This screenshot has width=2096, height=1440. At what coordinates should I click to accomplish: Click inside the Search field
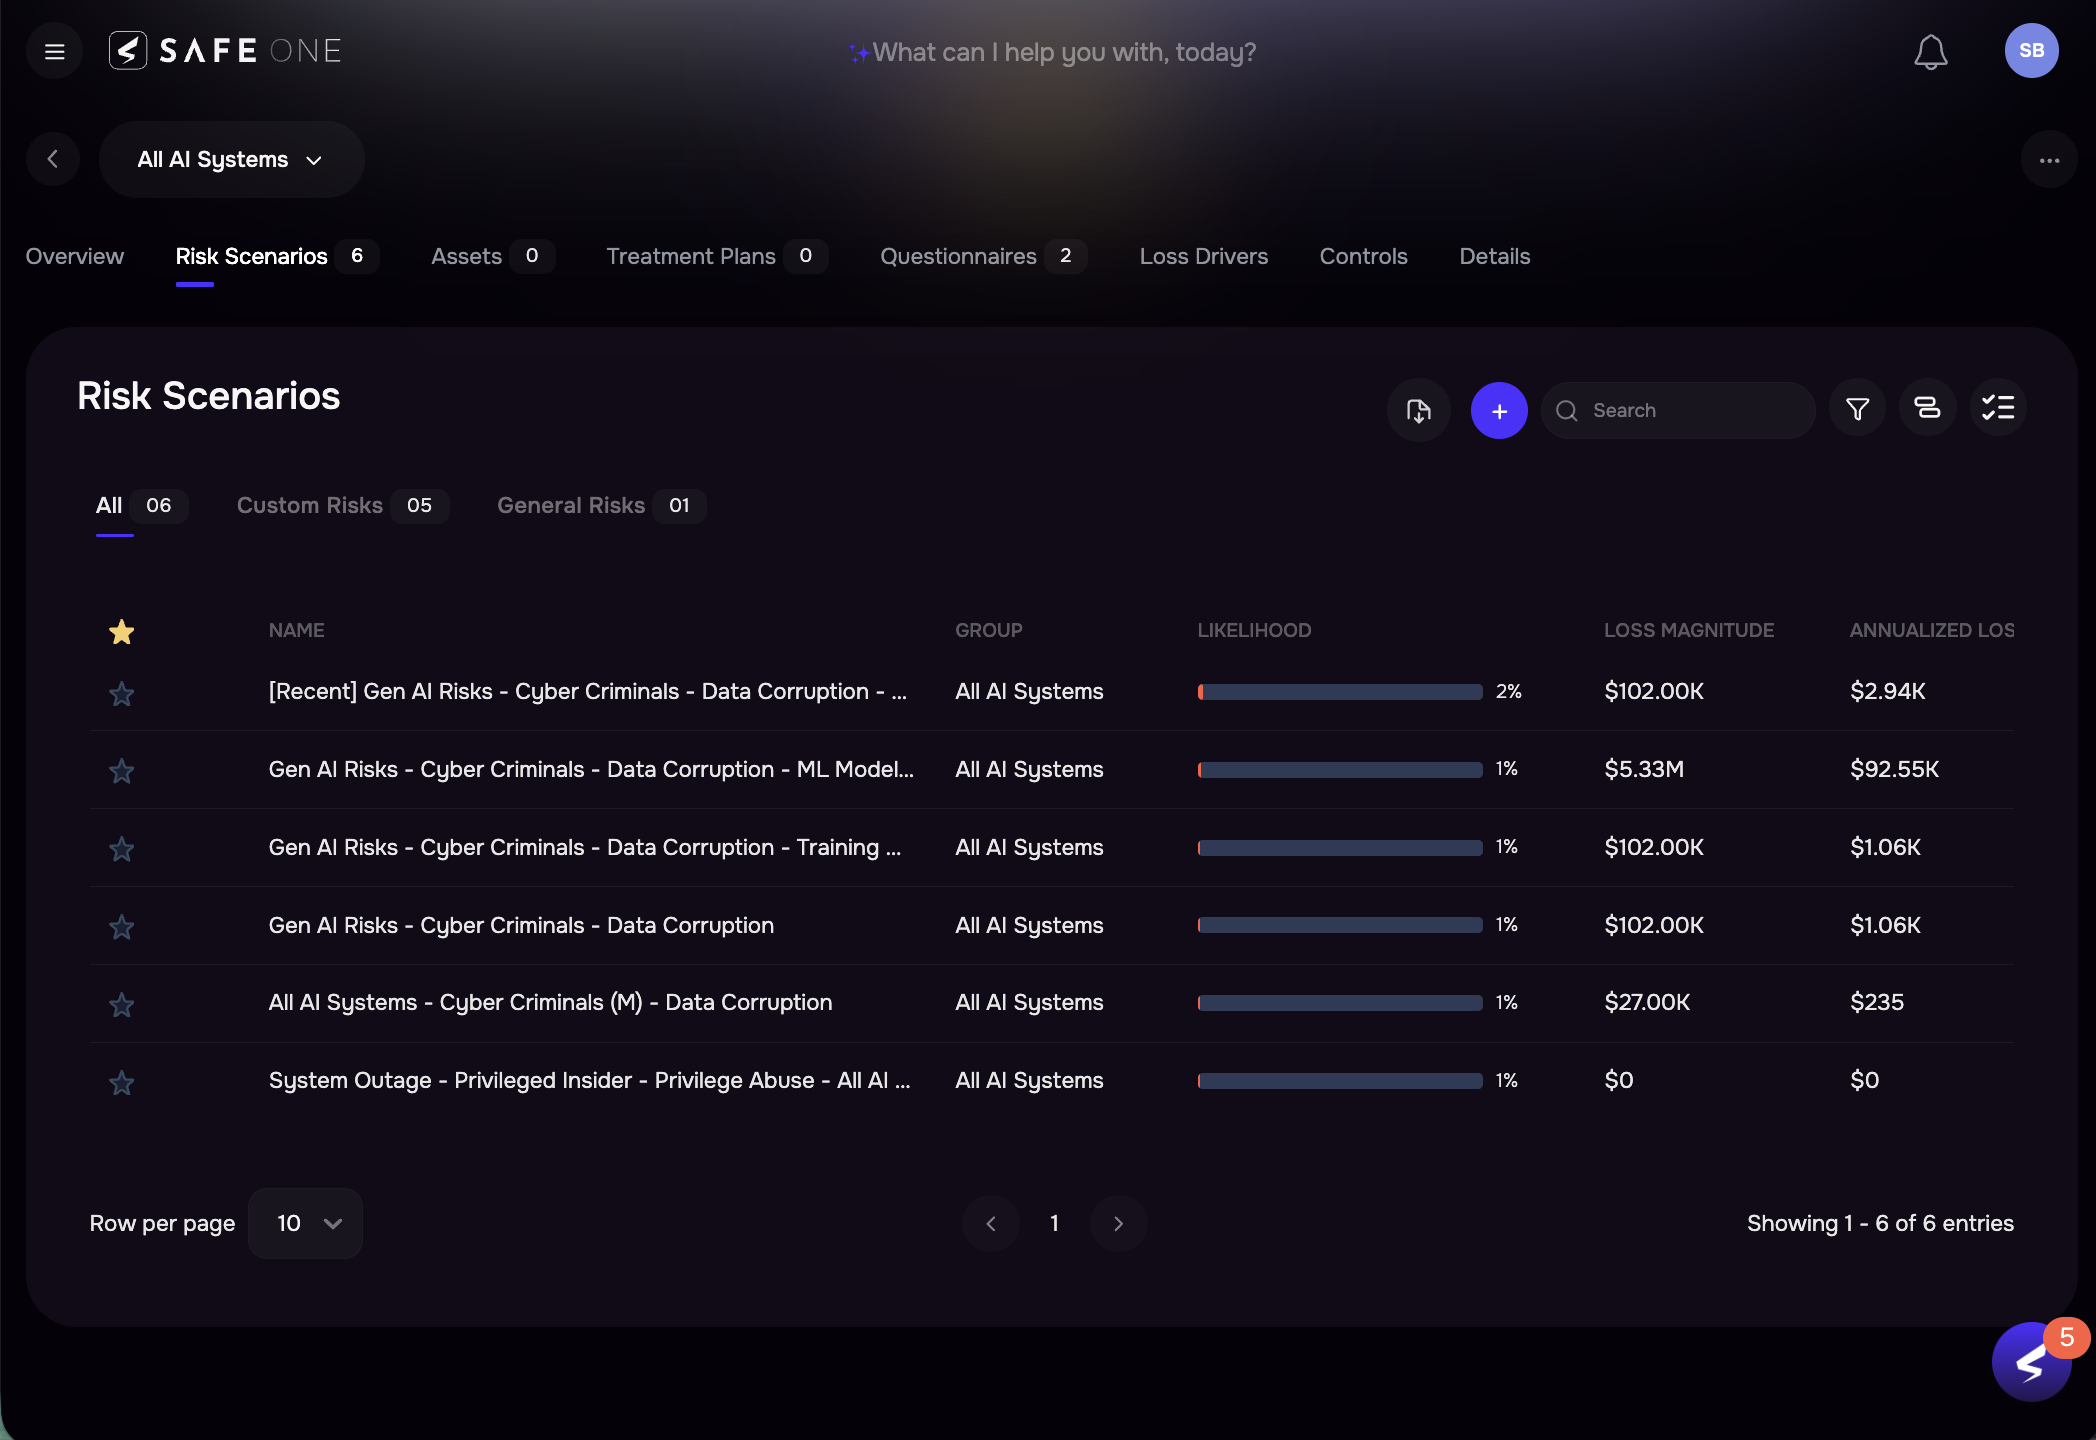tap(1680, 410)
